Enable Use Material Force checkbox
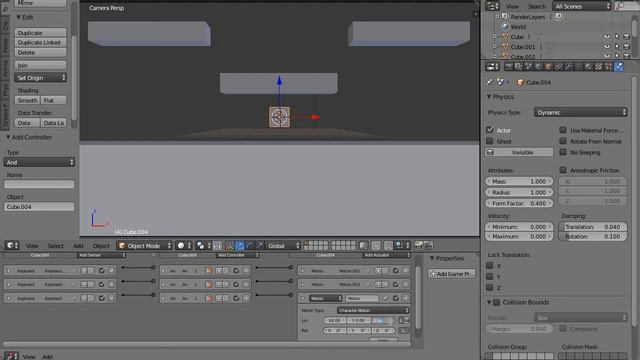This screenshot has width=640, height=360. pyautogui.click(x=563, y=130)
